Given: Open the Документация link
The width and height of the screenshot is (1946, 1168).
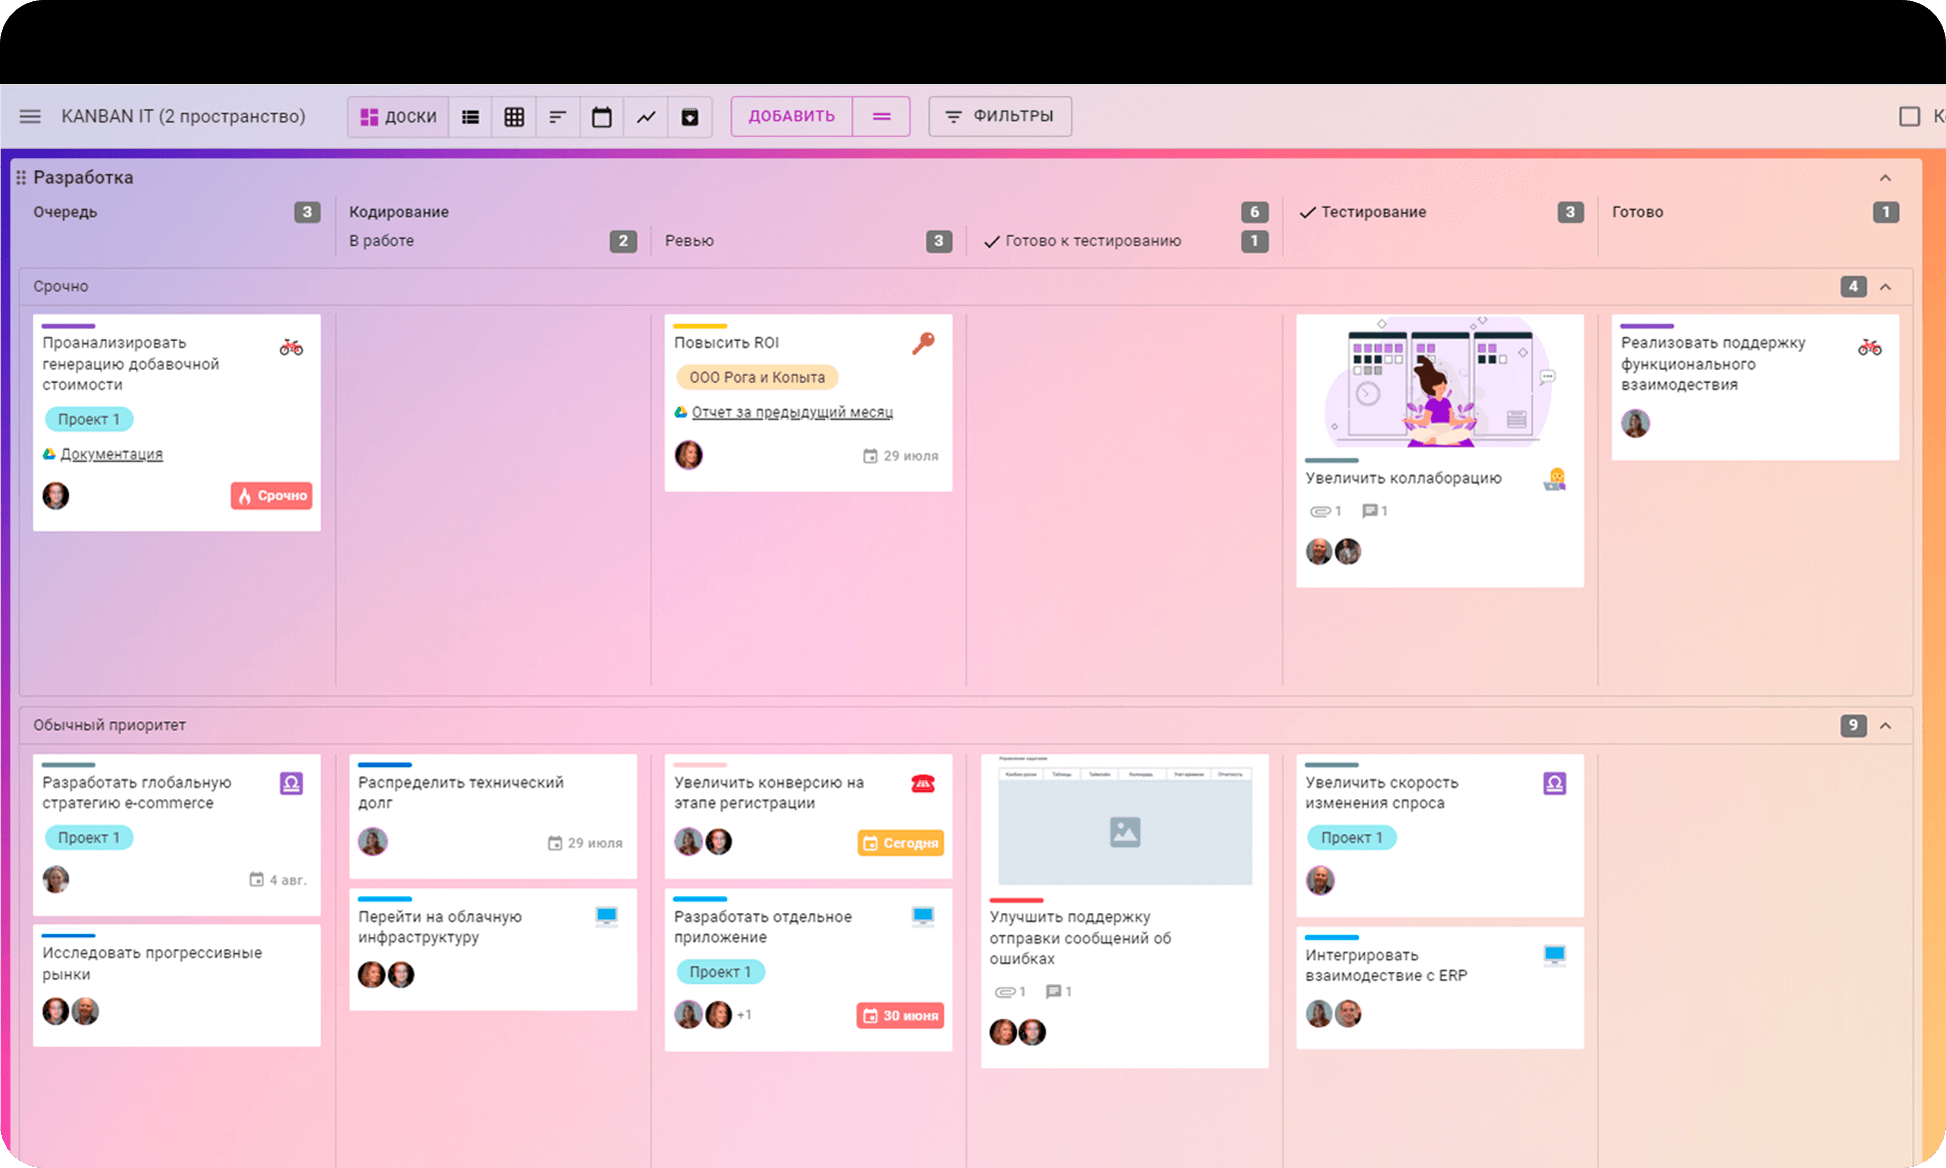Looking at the screenshot, I should (111, 454).
